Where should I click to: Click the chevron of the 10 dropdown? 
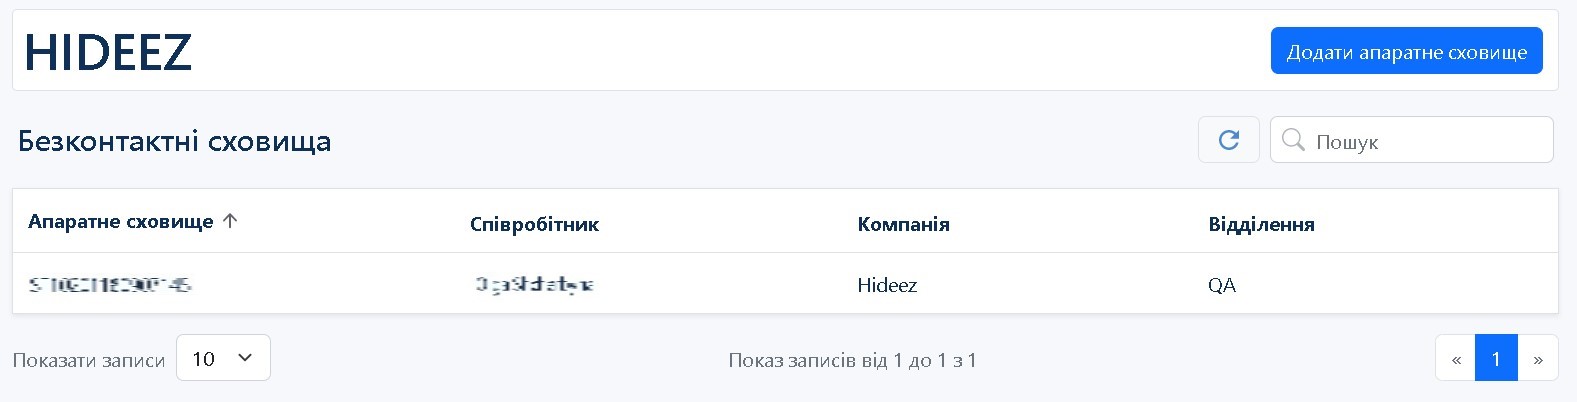pos(245,358)
